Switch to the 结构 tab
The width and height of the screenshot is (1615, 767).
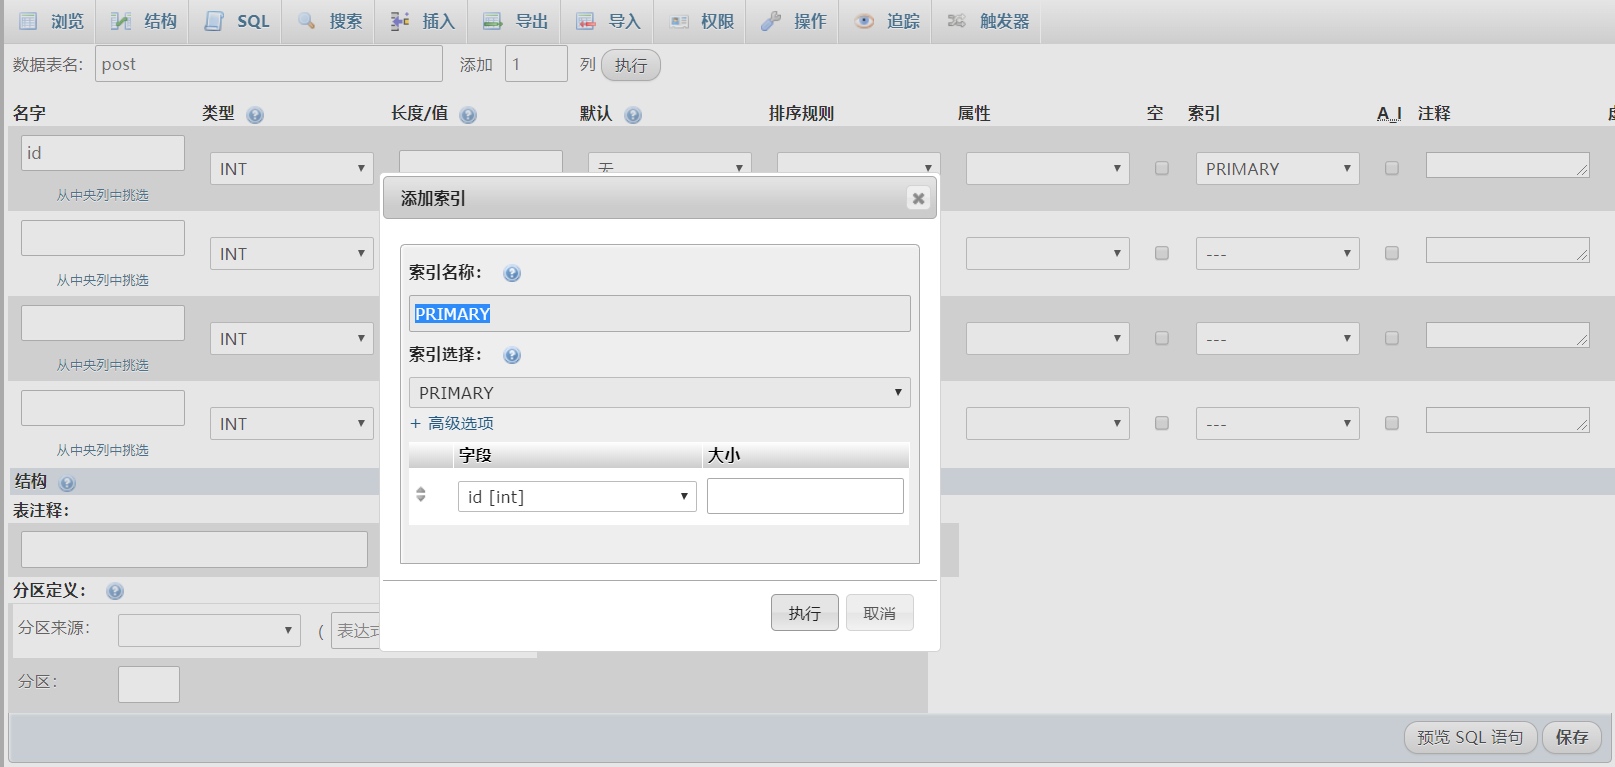144,21
